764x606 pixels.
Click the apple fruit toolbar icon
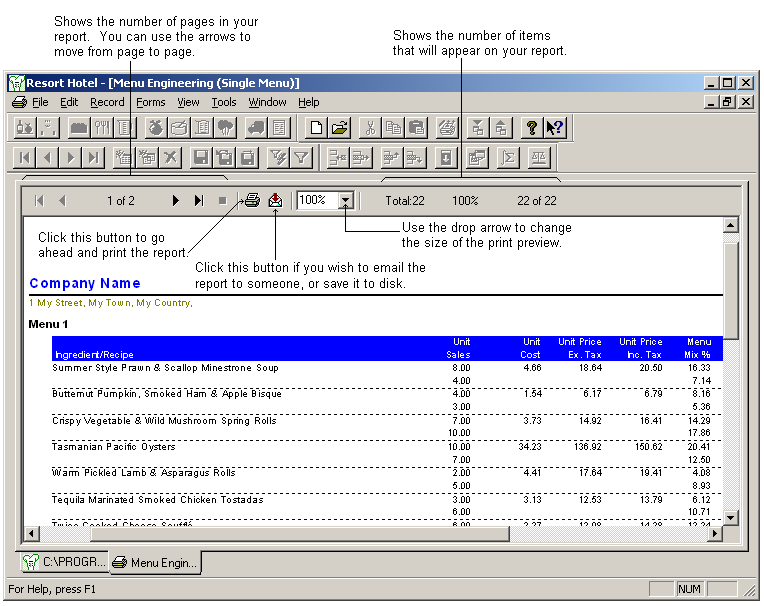tap(156, 128)
